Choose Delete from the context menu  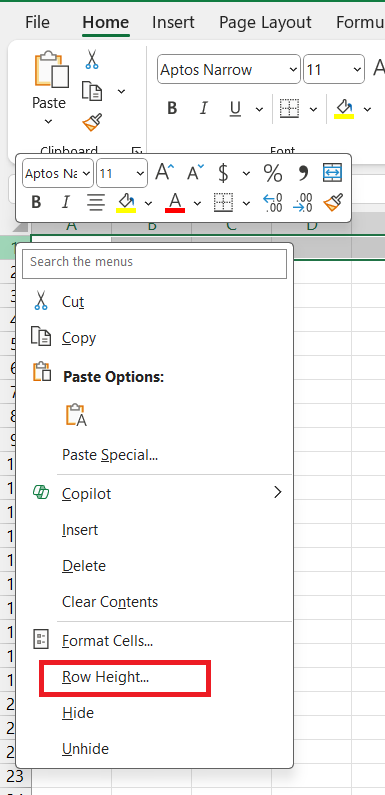click(x=155, y=566)
